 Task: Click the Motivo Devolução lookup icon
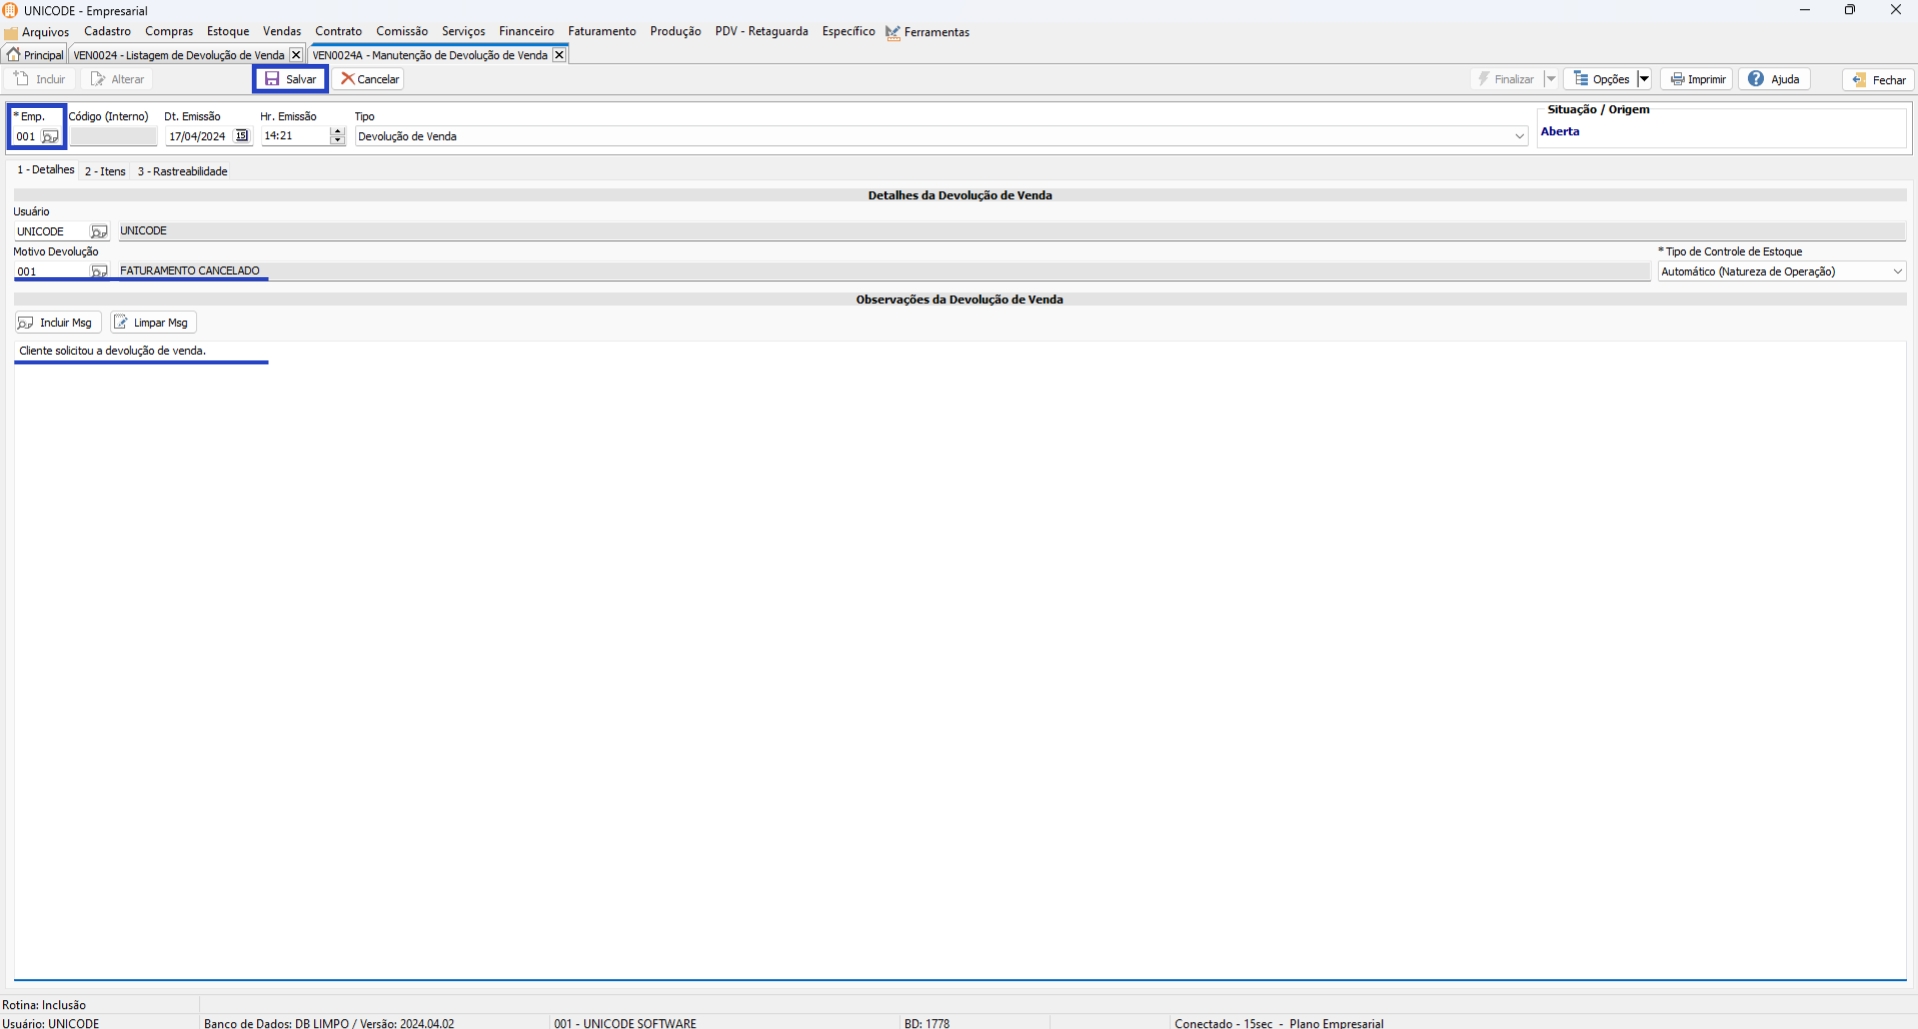click(x=98, y=272)
